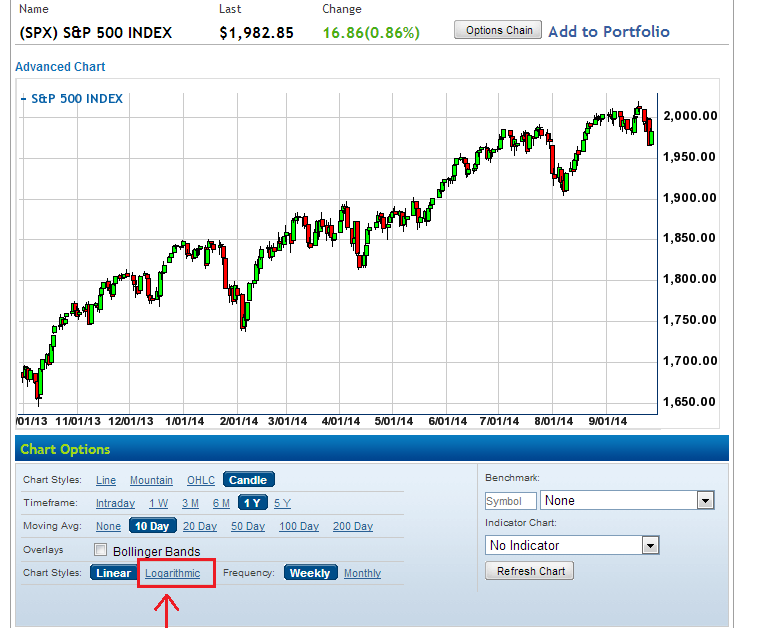Select the Linear chart scale
757x628 pixels.
pyautogui.click(x=113, y=573)
